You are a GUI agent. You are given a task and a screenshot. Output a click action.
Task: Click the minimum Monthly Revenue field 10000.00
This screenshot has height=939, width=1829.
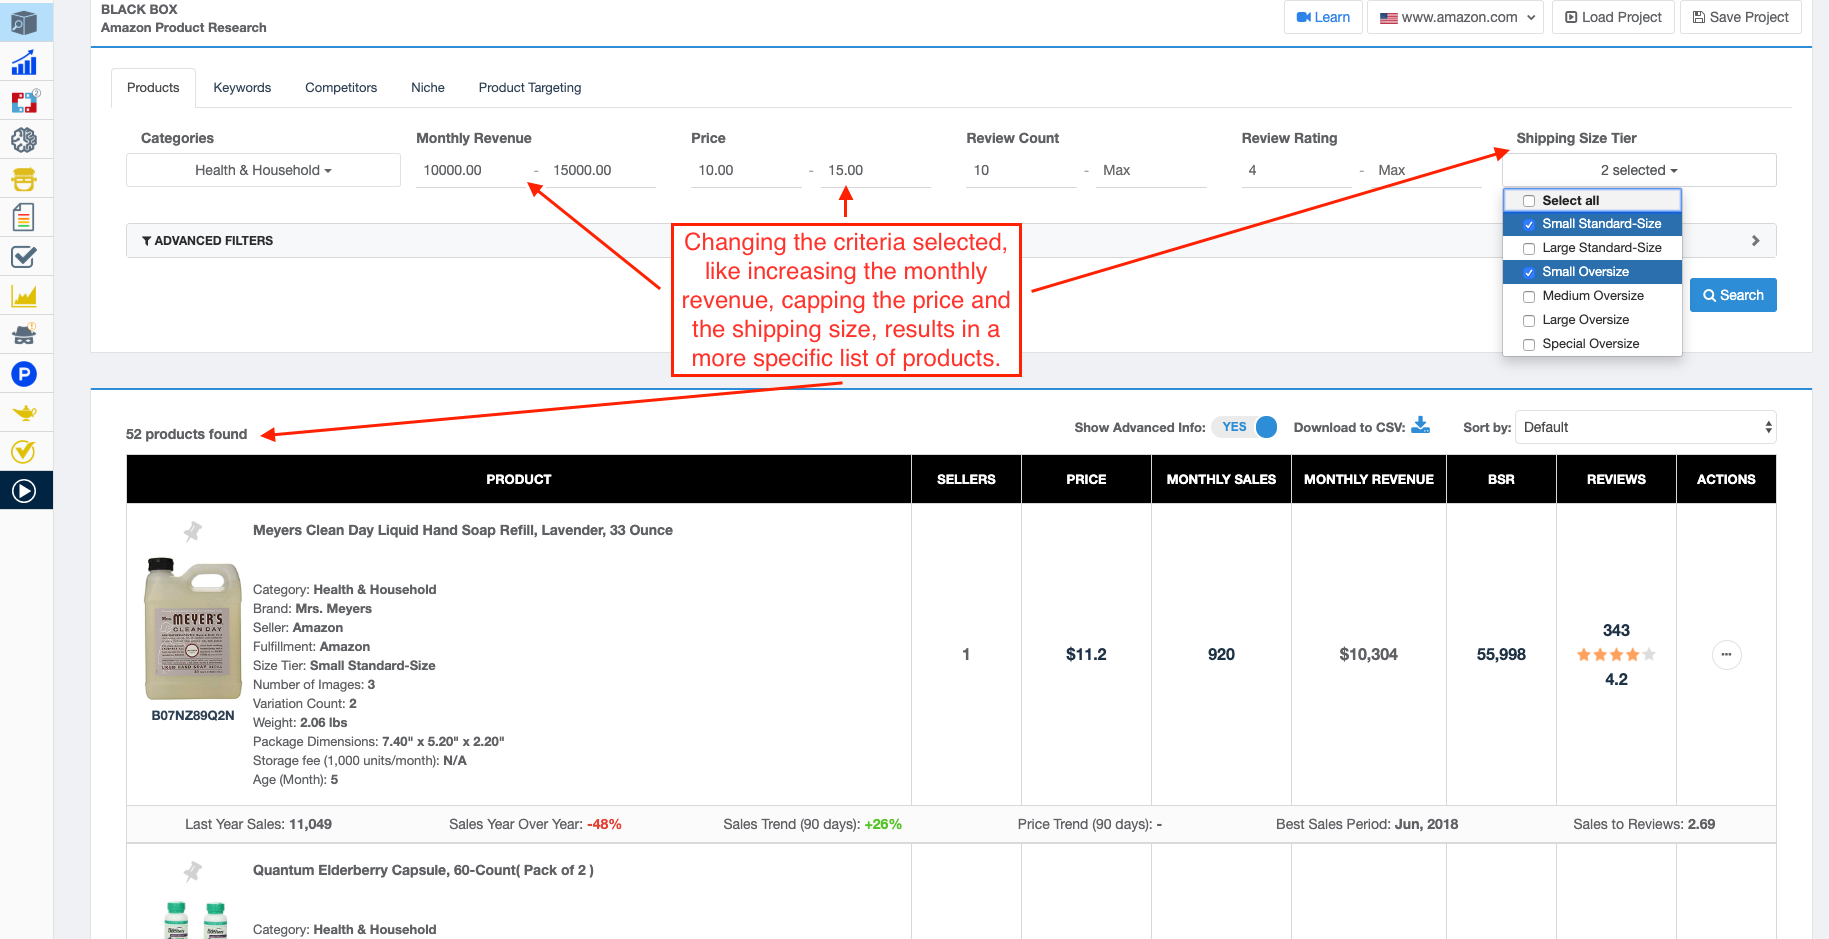[x=470, y=170]
